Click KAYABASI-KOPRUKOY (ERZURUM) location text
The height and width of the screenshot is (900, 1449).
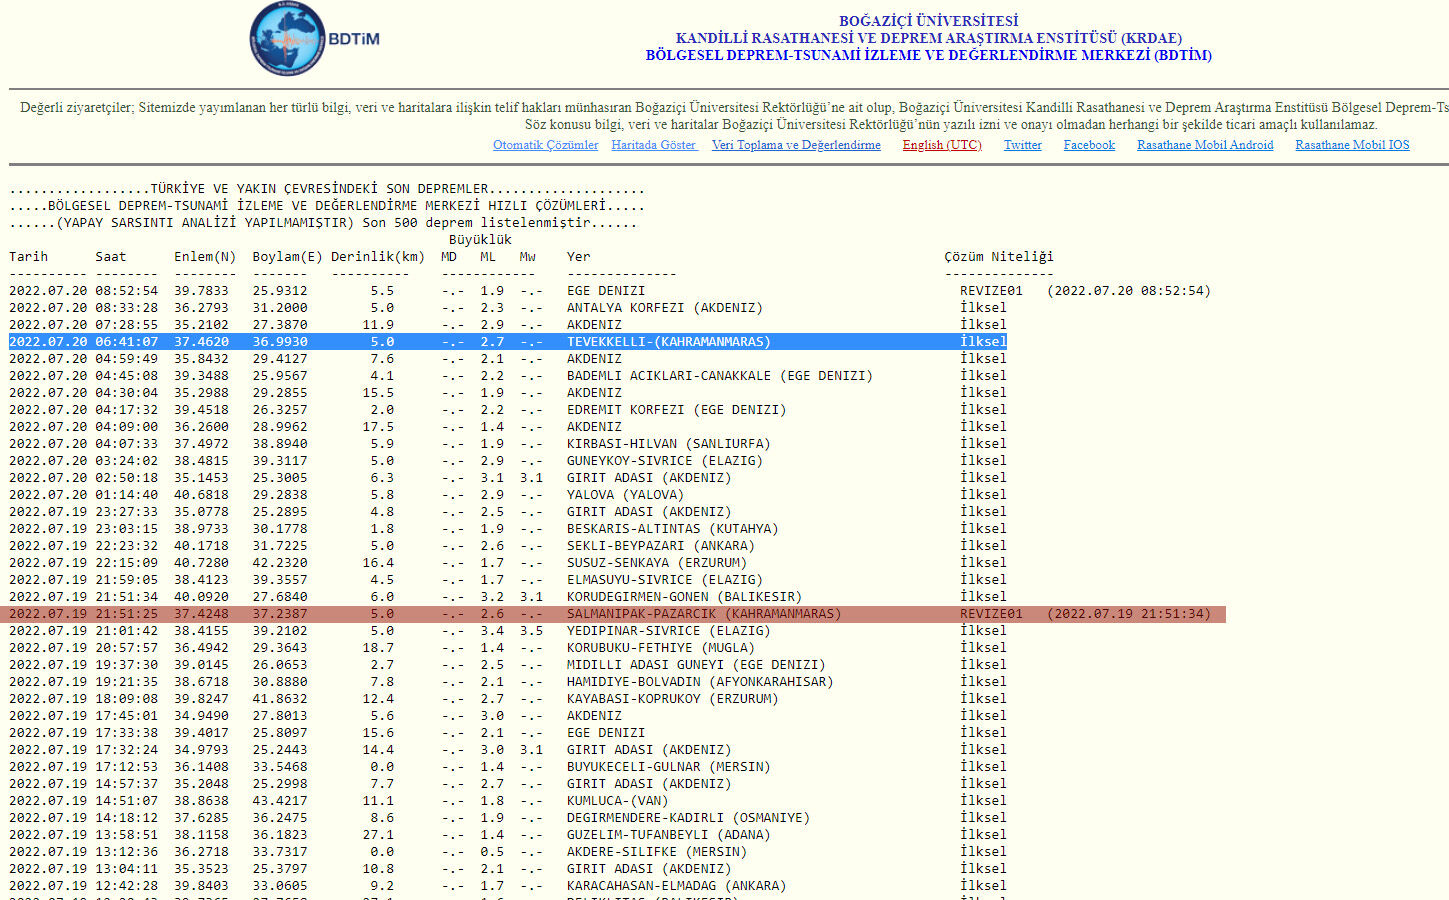pos(673,699)
